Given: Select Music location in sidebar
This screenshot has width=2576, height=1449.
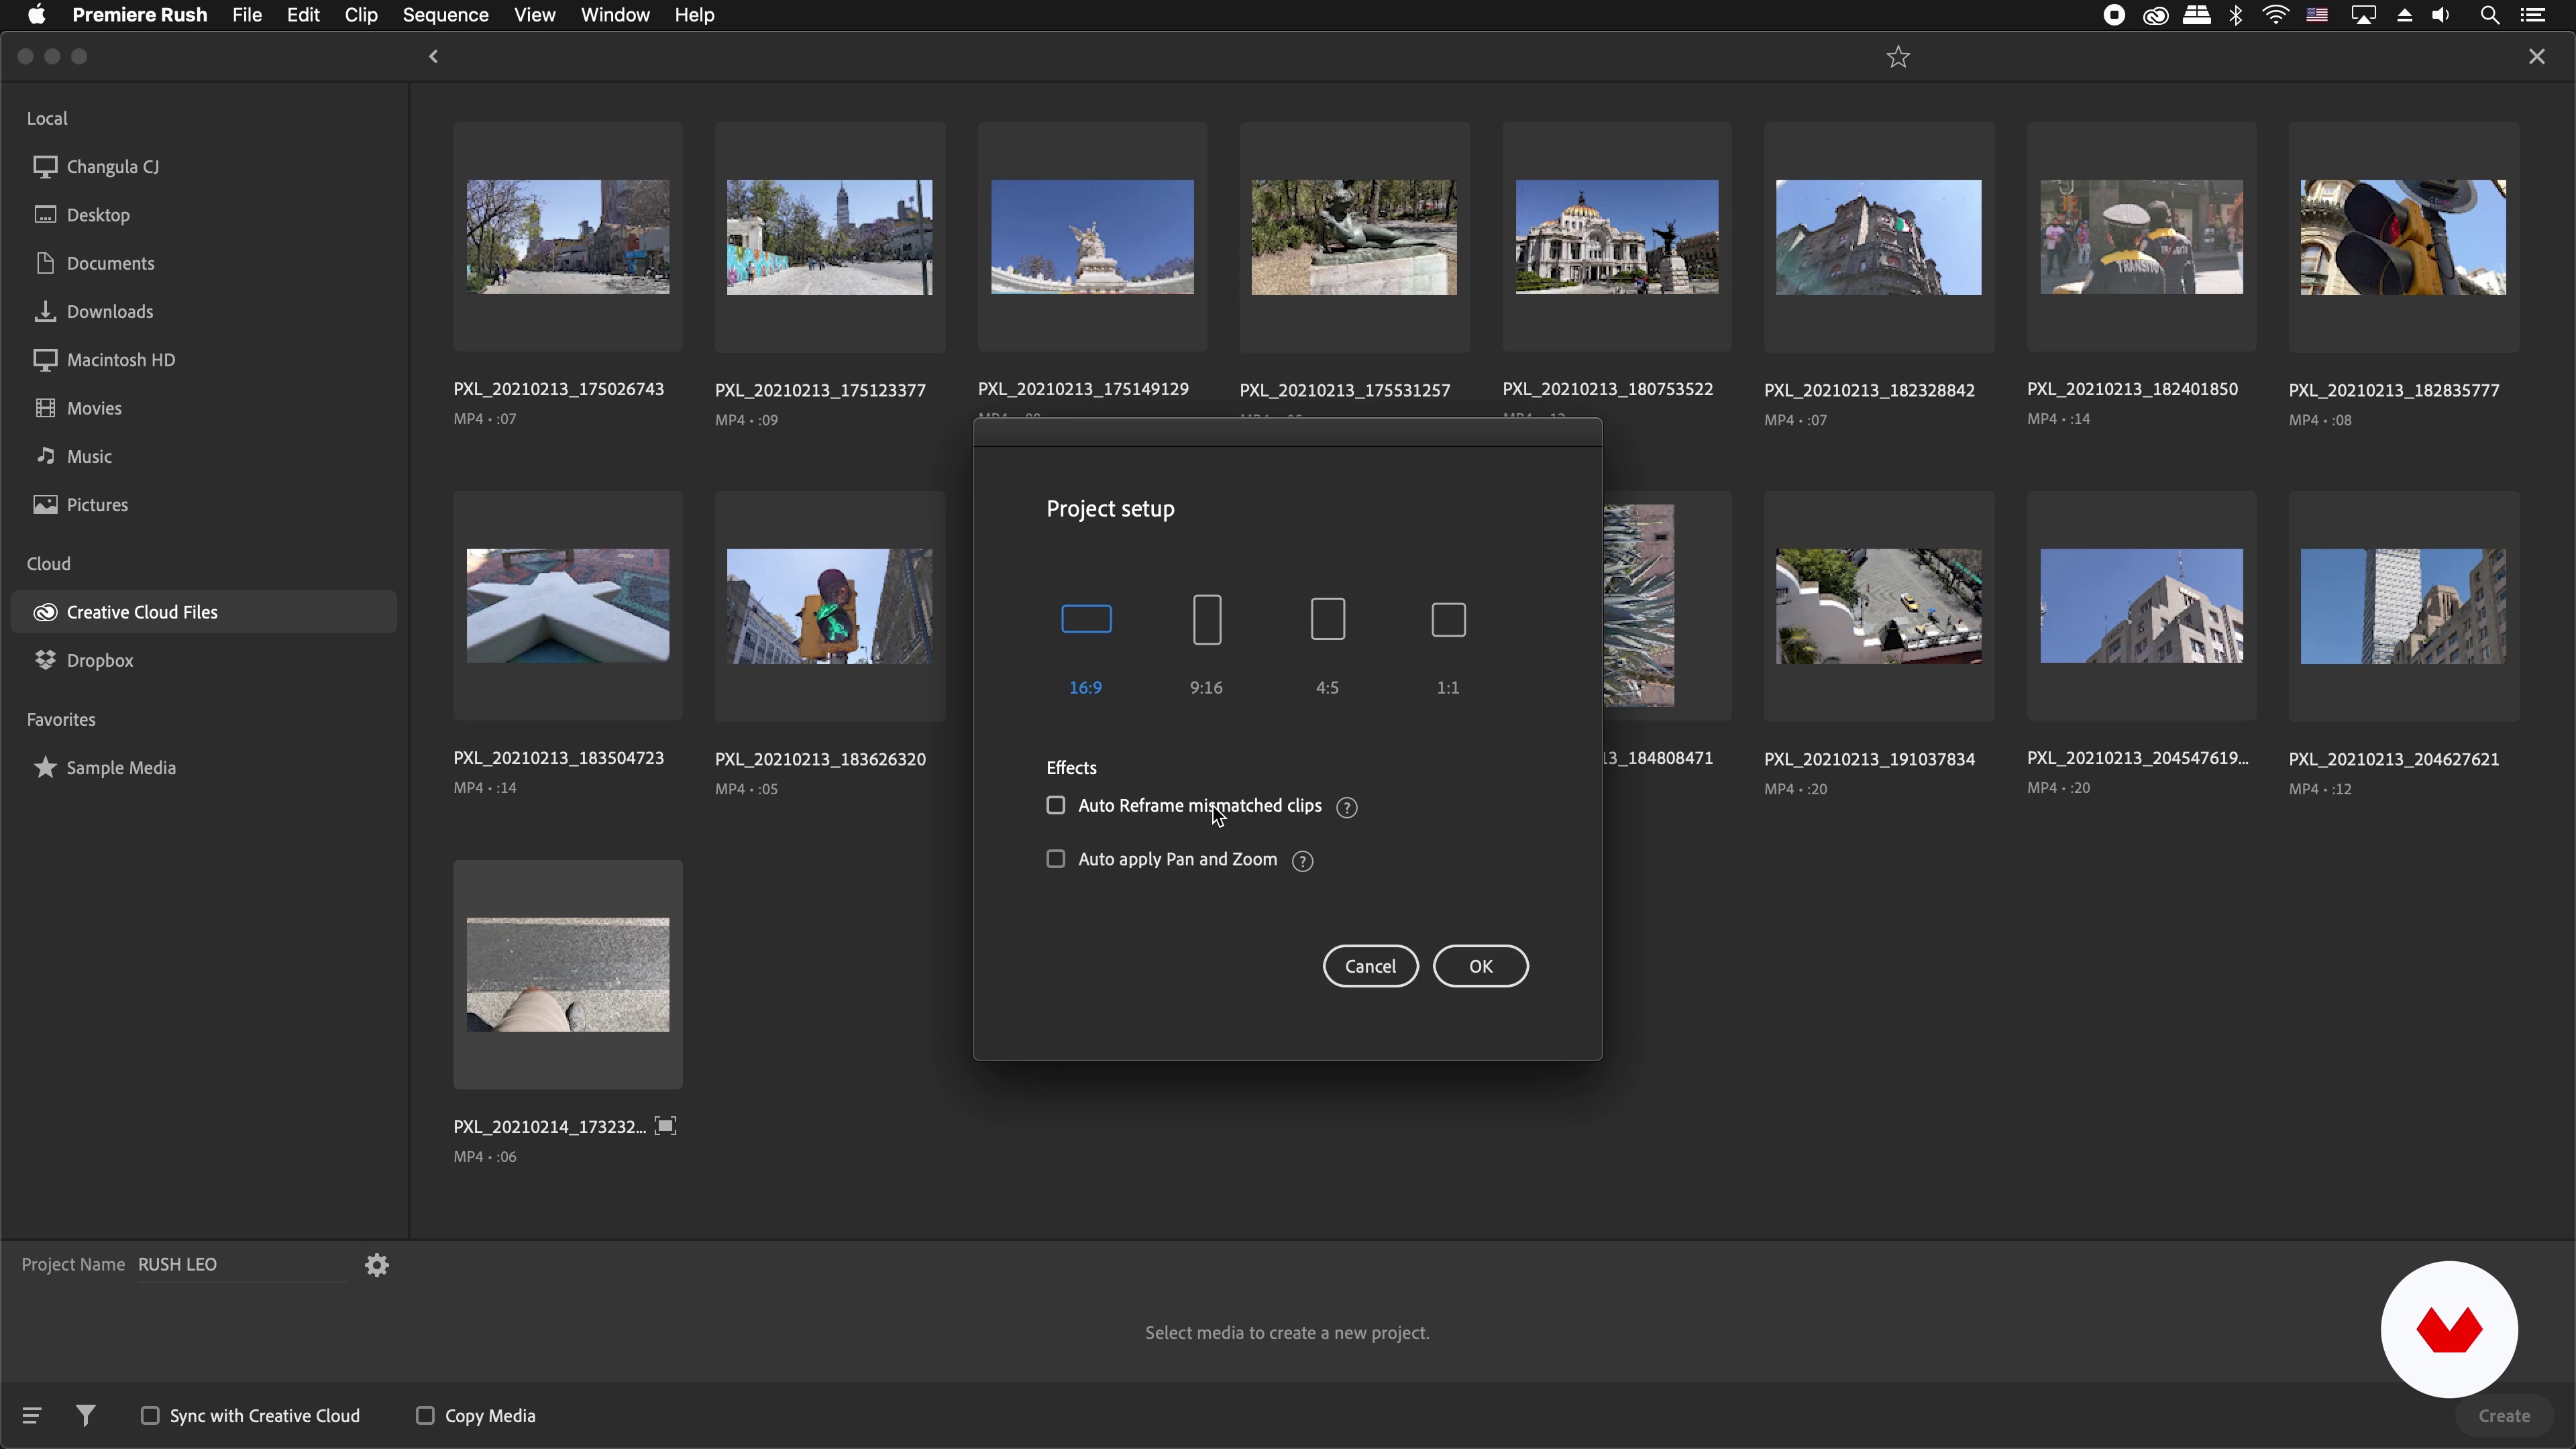Looking at the screenshot, I should pos(204,456).
